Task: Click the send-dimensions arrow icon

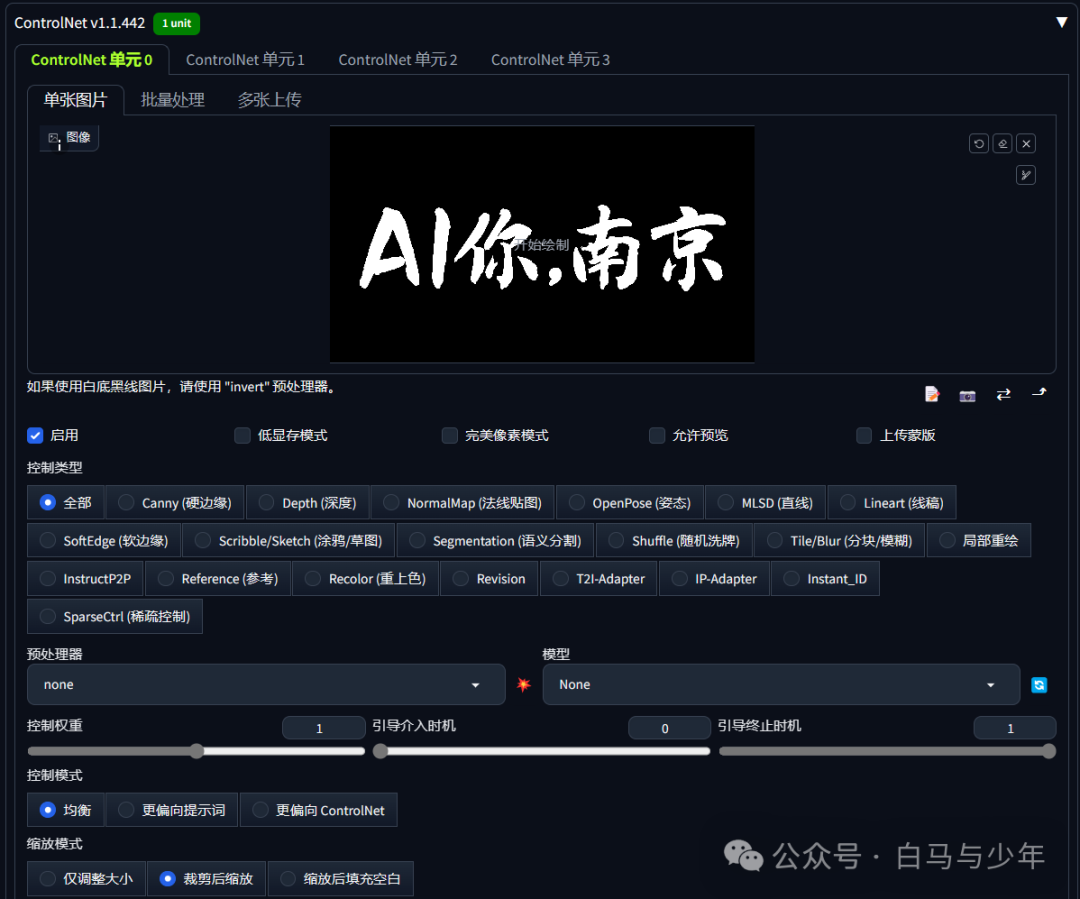Action: (1038, 393)
